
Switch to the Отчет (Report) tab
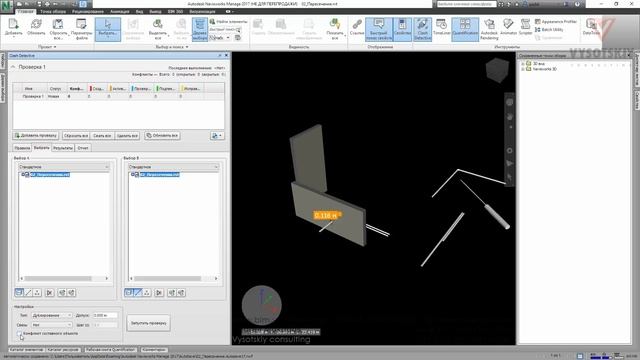tap(83, 148)
